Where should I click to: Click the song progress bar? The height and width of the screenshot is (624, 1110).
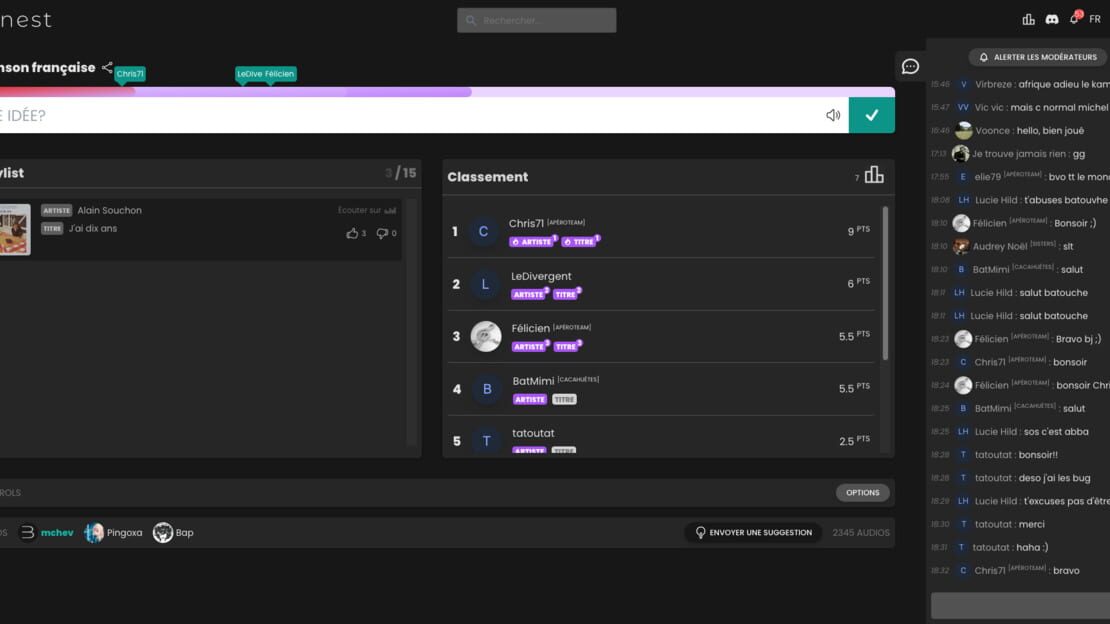[x=447, y=92]
